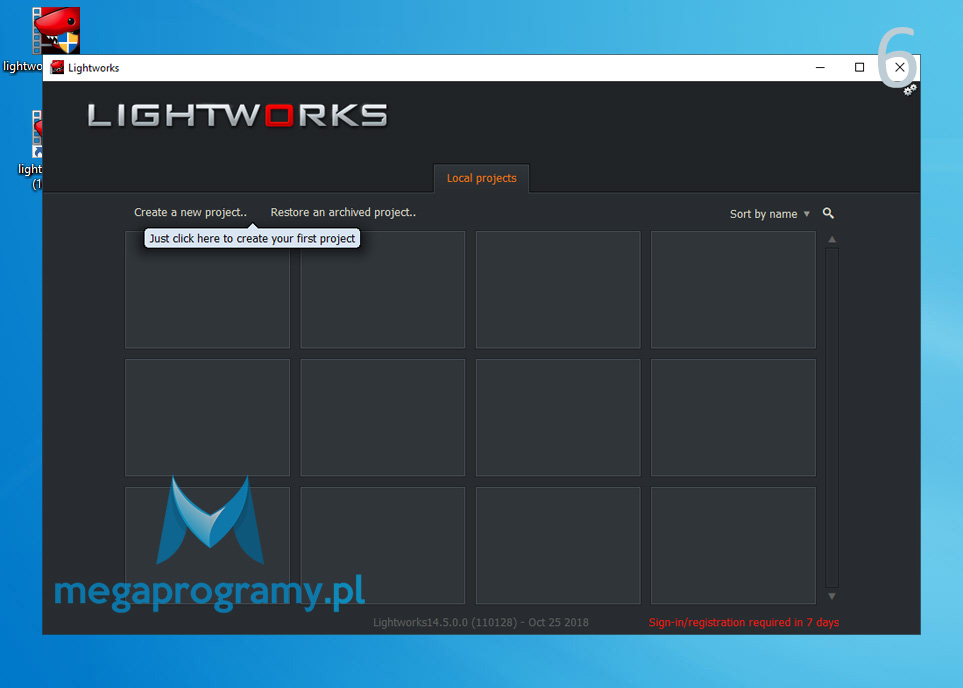
Task: Select the second Lightworks desktop shortcut icon
Action: [37, 134]
